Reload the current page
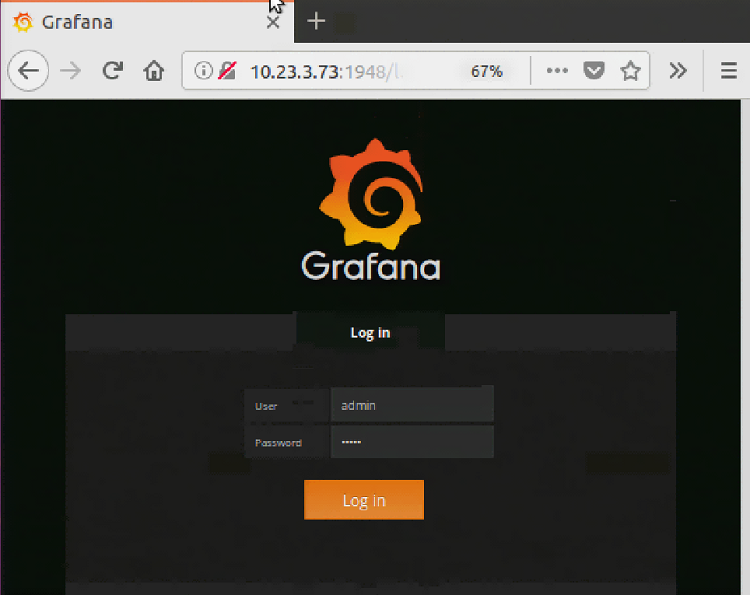The width and height of the screenshot is (750, 595). pyautogui.click(x=113, y=71)
